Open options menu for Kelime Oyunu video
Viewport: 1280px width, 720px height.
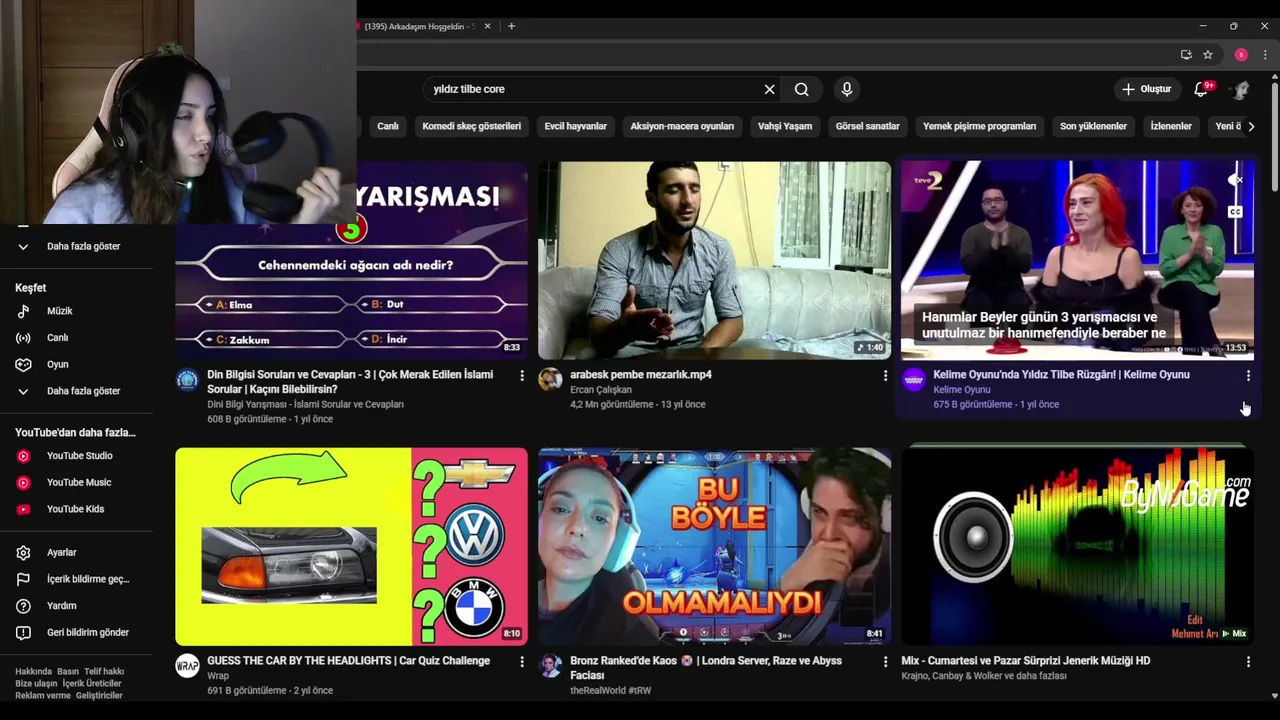(x=1248, y=375)
